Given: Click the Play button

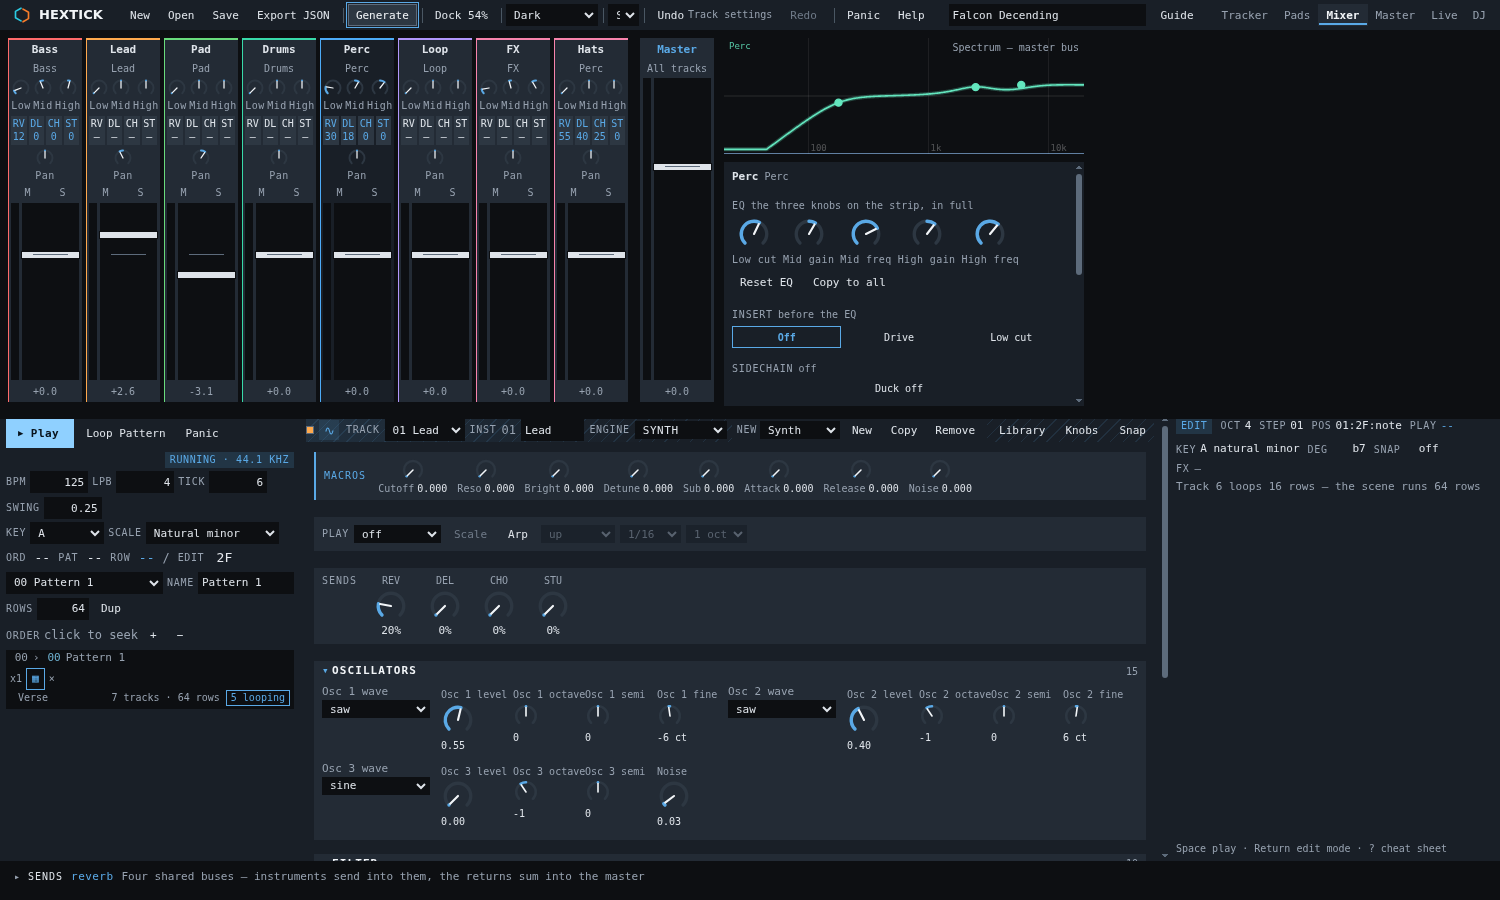Looking at the screenshot, I should point(40,433).
